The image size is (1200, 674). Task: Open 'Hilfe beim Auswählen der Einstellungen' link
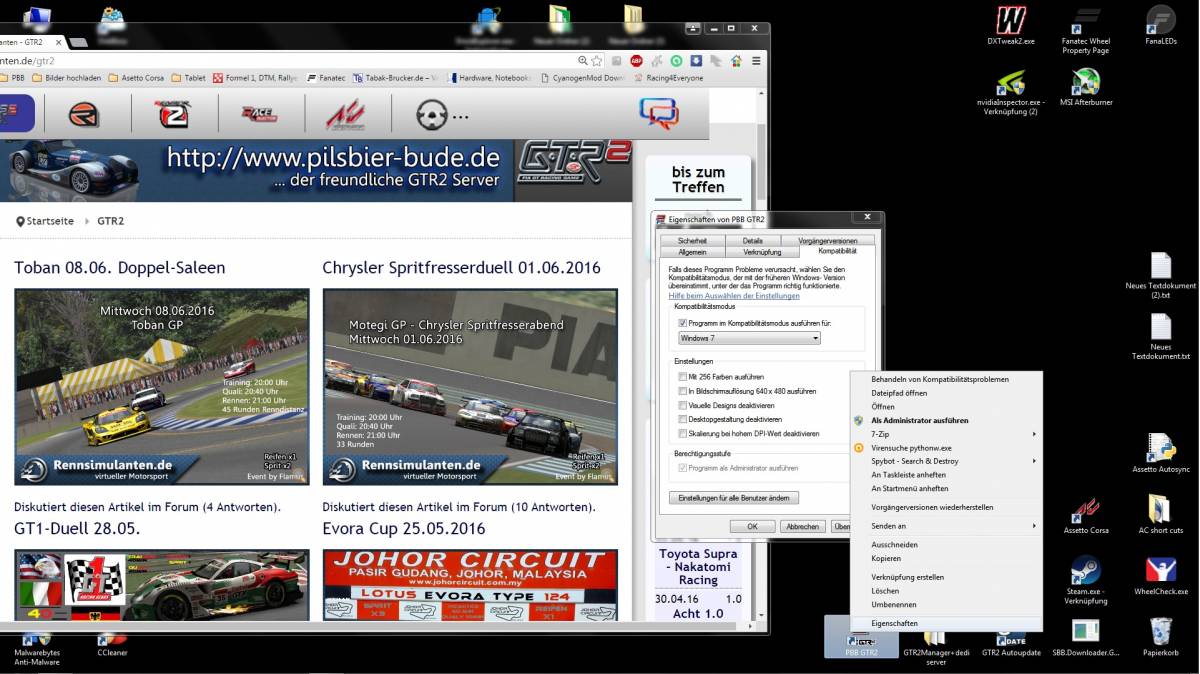[x=734, y=296]
